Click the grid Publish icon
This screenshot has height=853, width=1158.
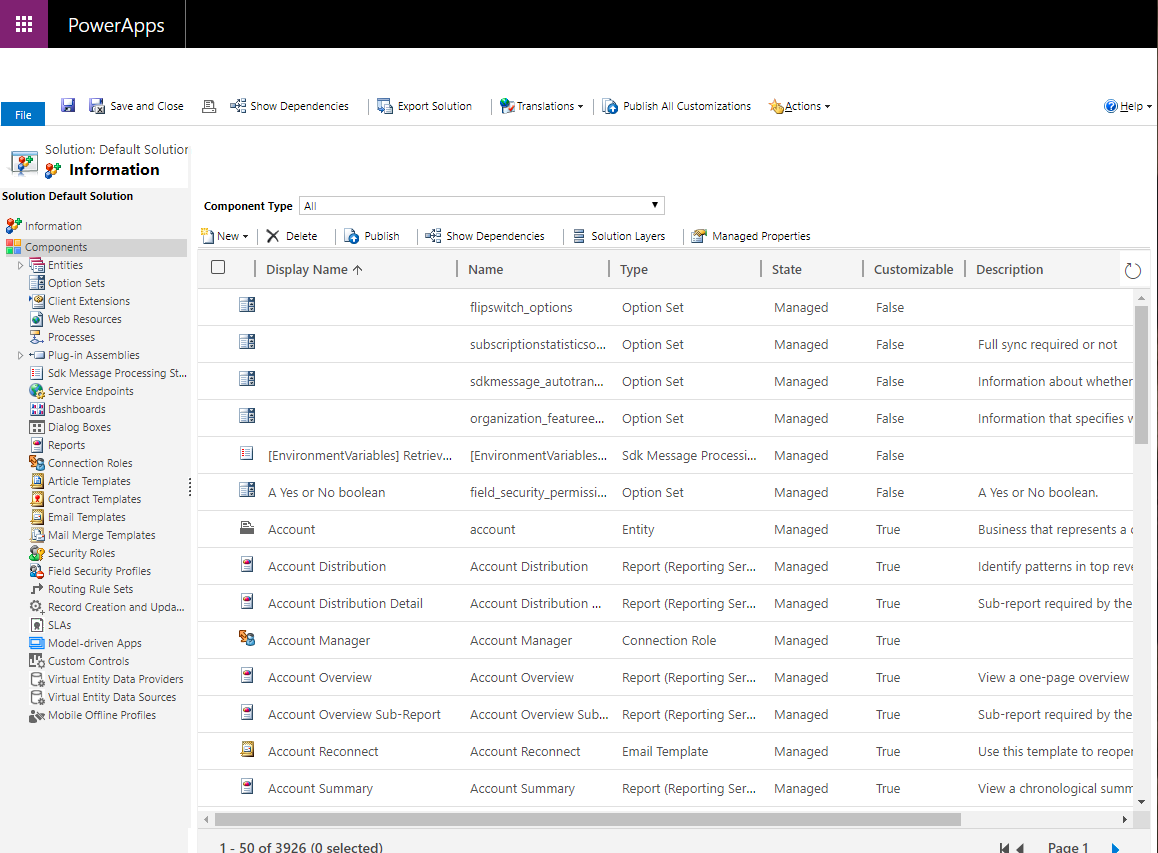coord(352,236)
